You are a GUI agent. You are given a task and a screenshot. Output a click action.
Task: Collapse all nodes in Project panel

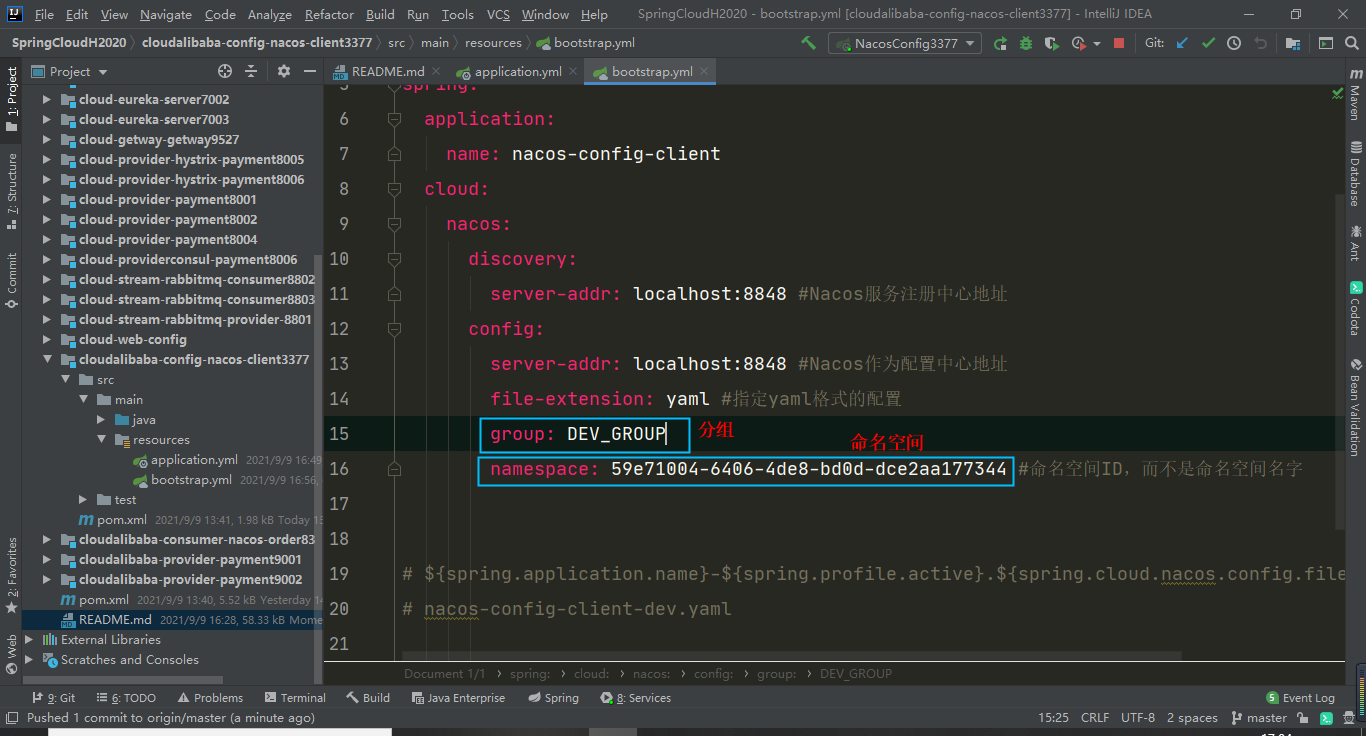coord(251,71)
